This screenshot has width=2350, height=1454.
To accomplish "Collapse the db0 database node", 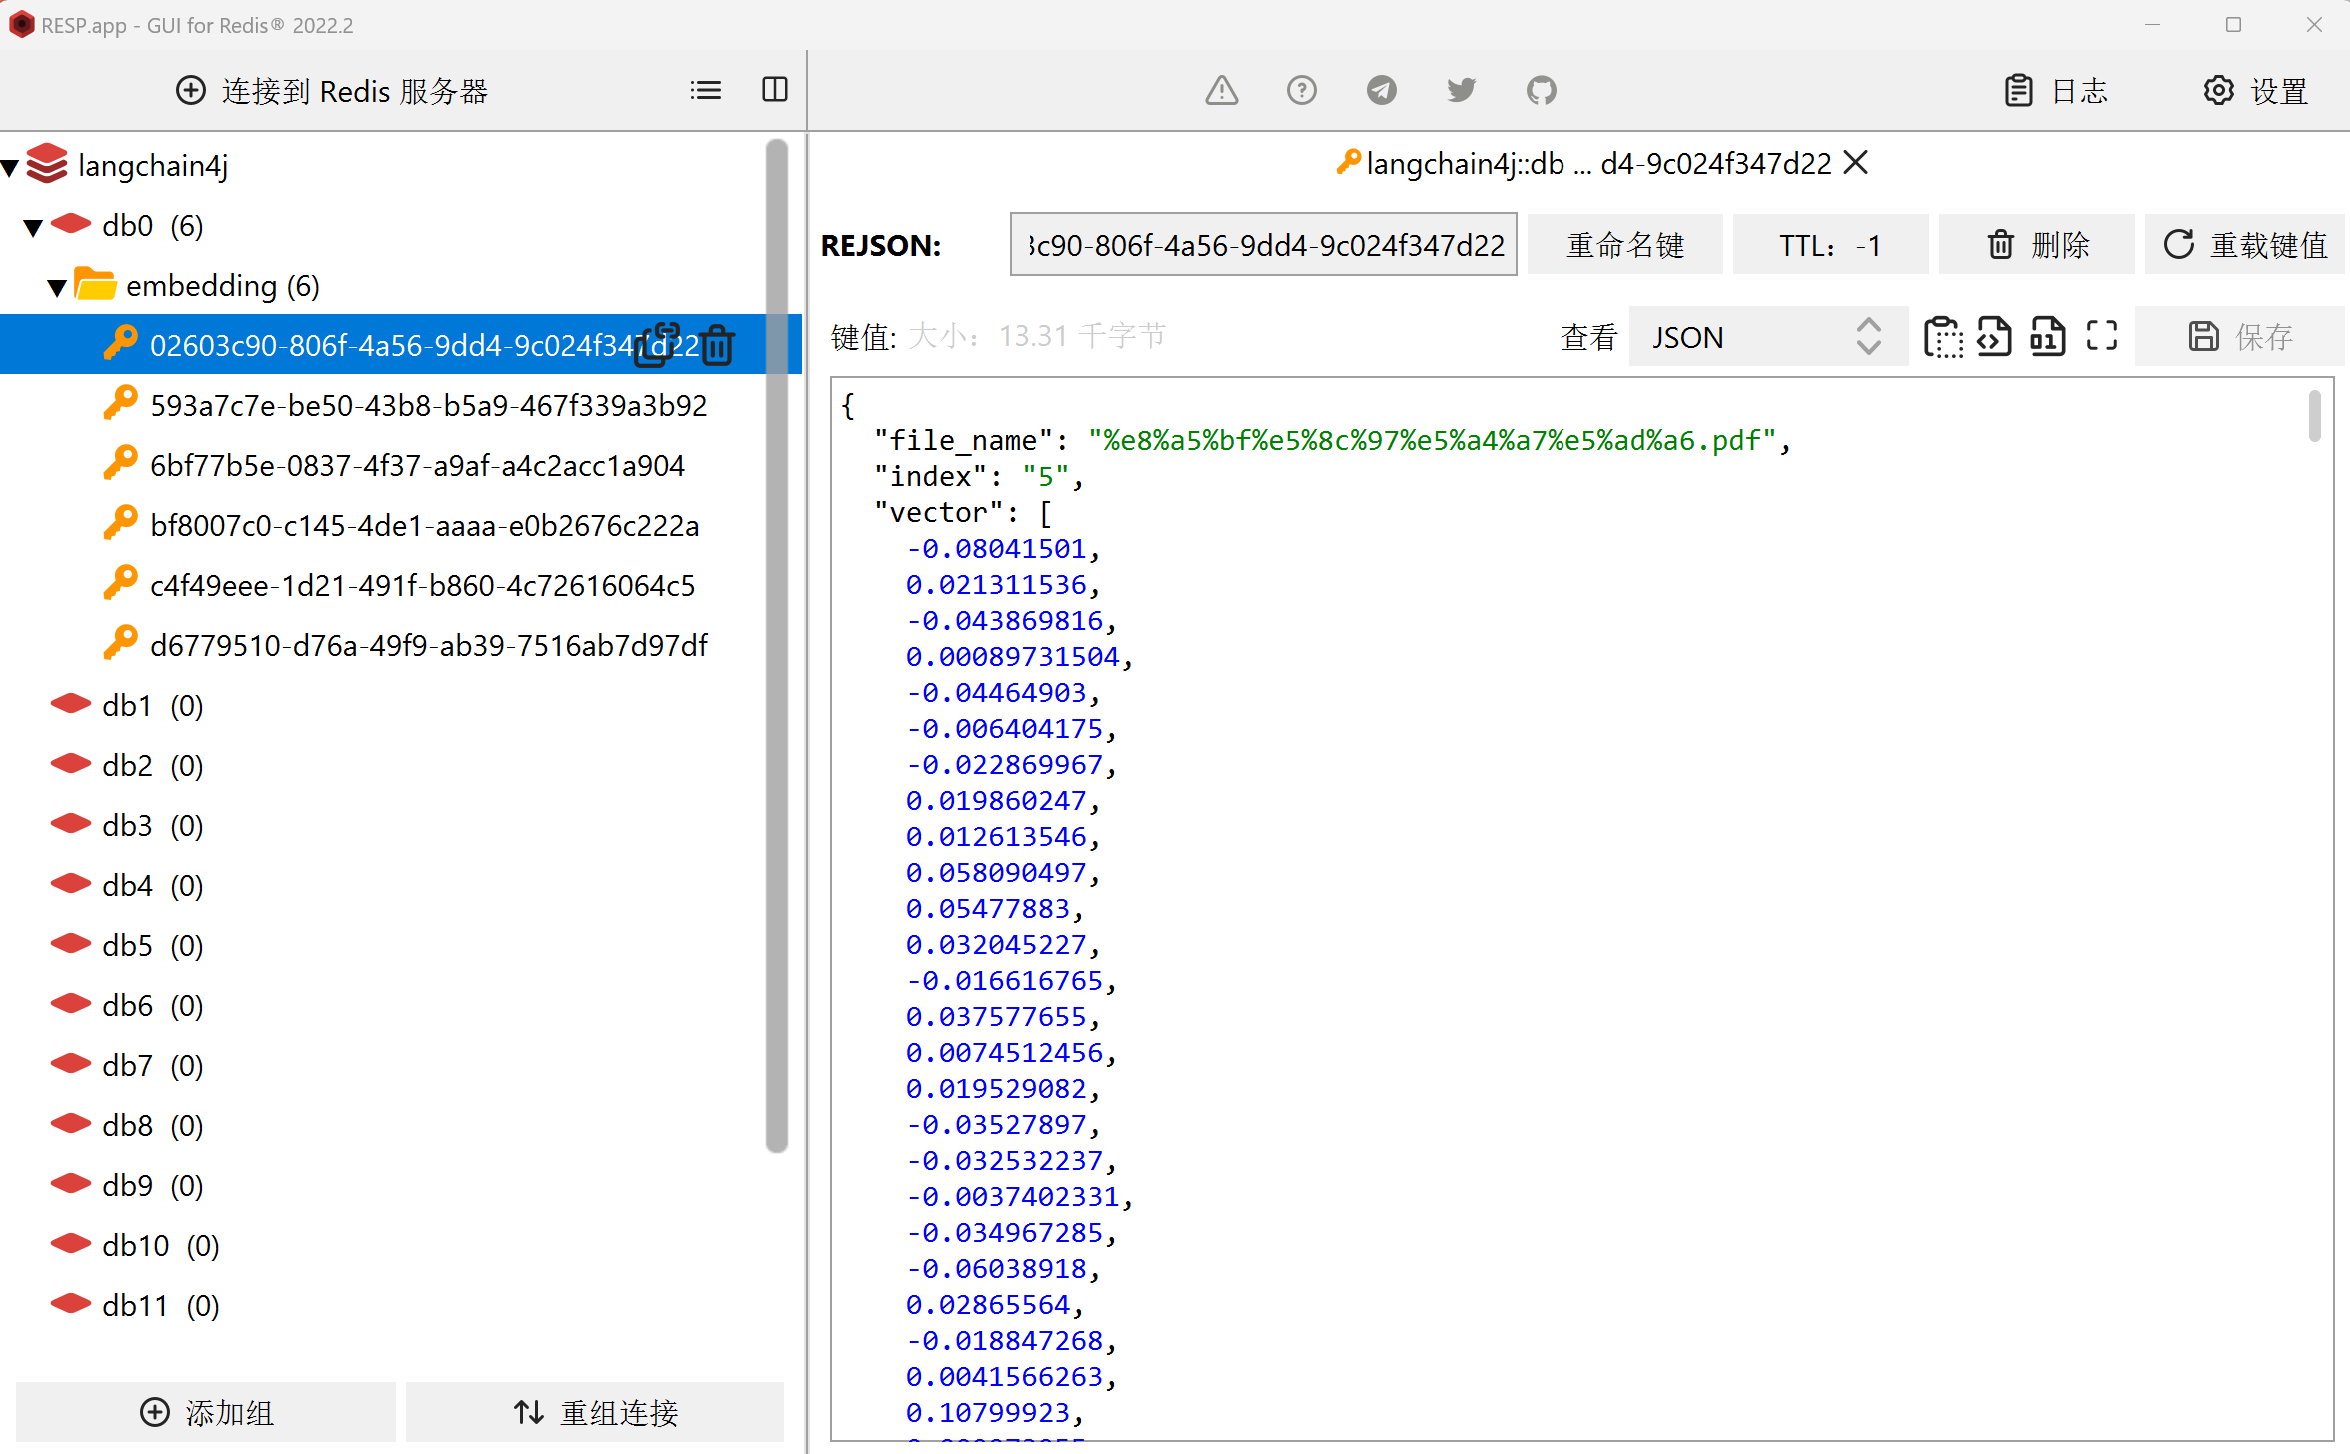I will (33, 227).
